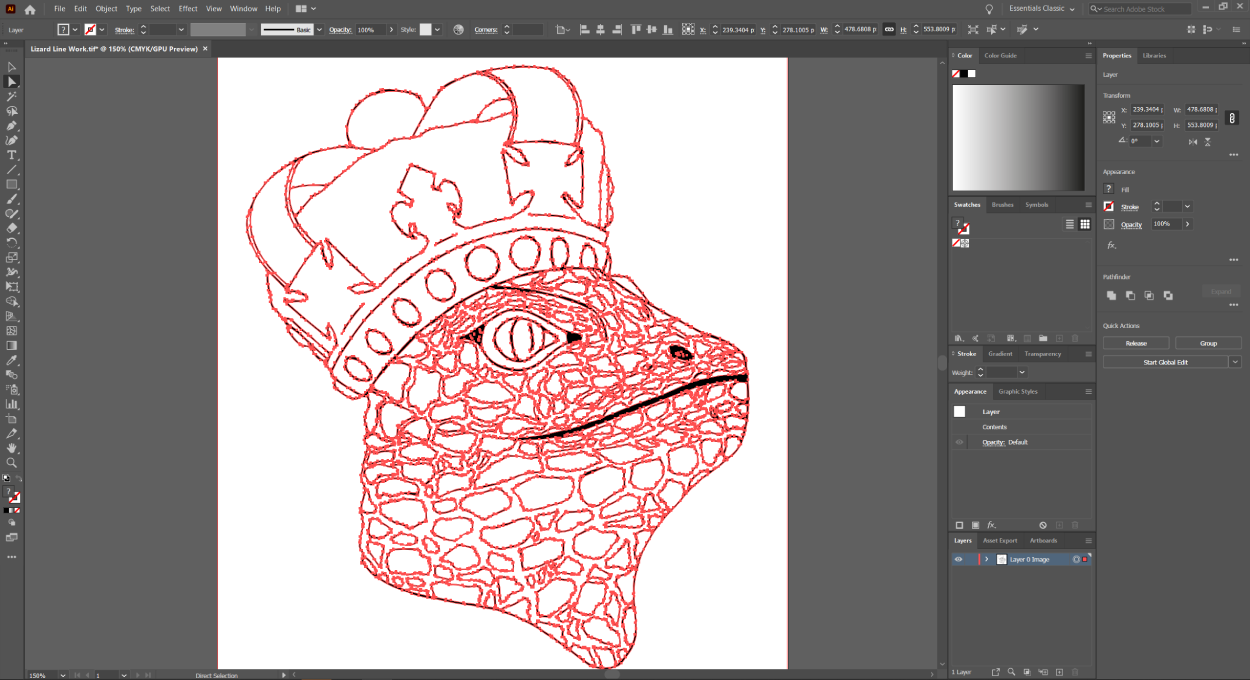
Task: Activate the Zoom tool magnifier
Action: [x=12, y=463]
